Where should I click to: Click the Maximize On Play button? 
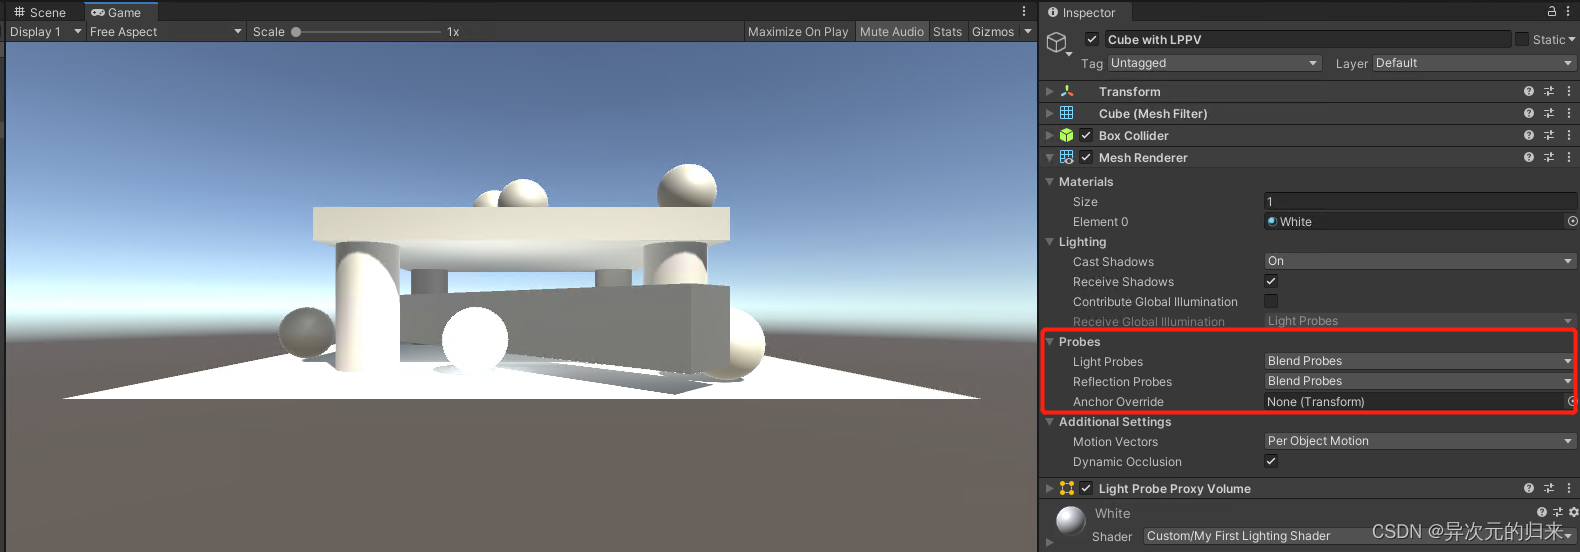(798, 31)
